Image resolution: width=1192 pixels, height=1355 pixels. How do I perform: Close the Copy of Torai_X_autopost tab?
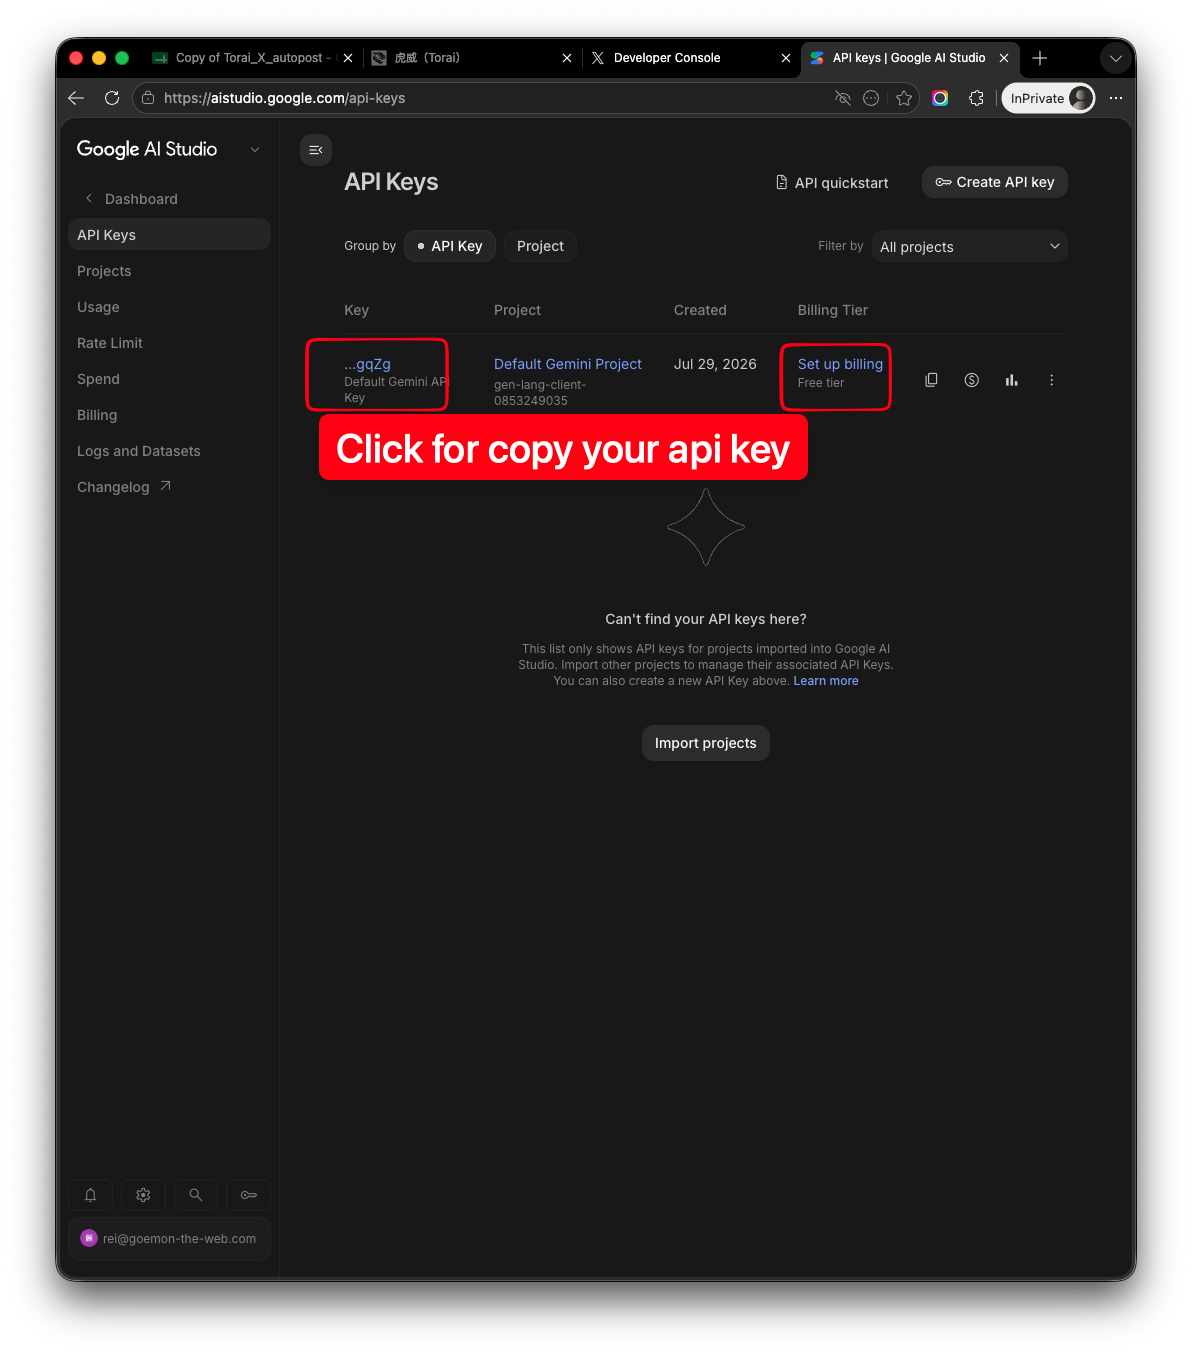[348, 58]
